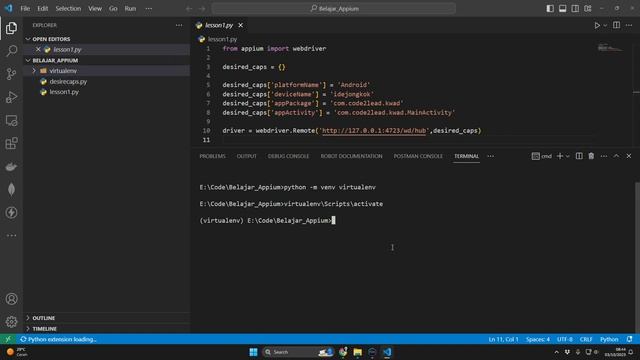
Task: Click the Belajar_Appium command center search
Action: pos(334,9)
